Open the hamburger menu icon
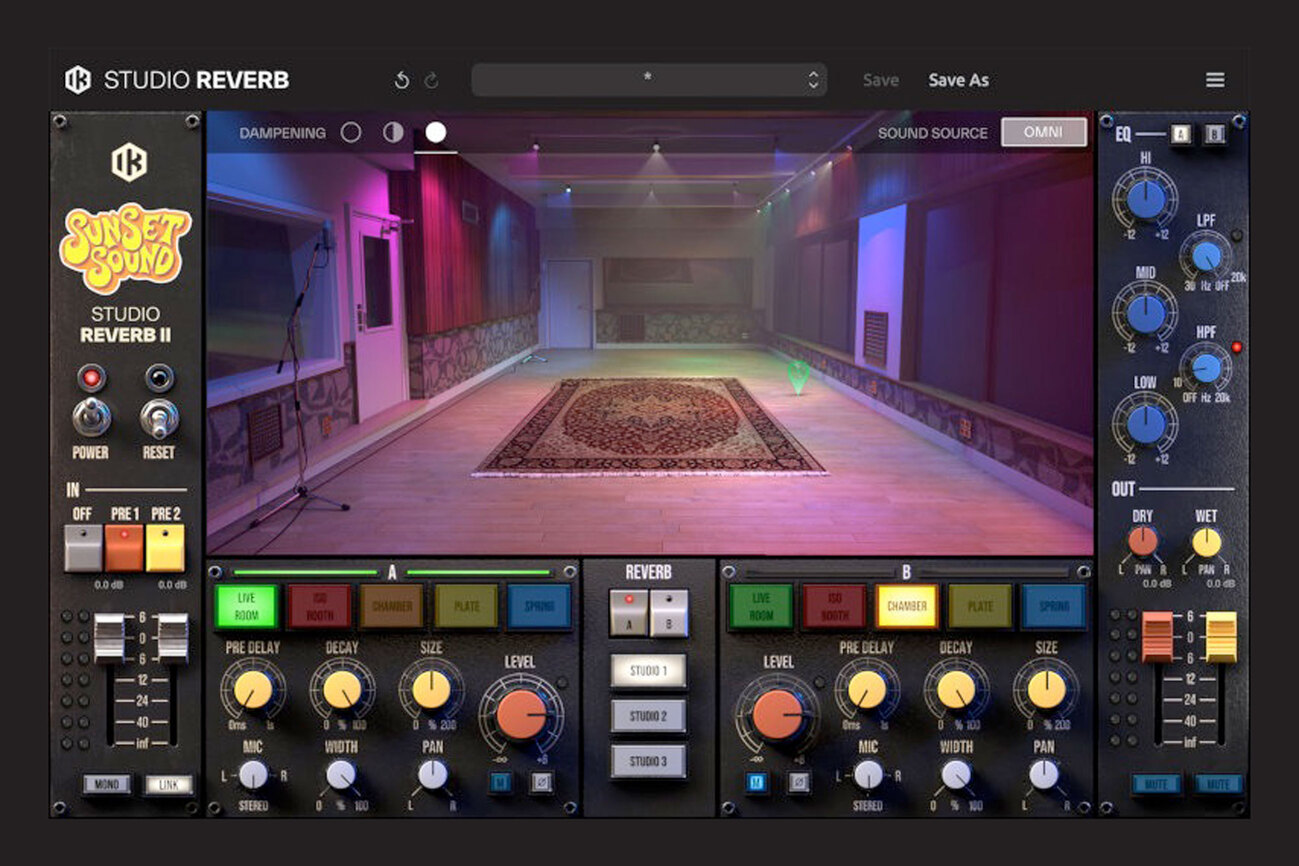Screen dimensions: 1299x866 click(1215, 80)
